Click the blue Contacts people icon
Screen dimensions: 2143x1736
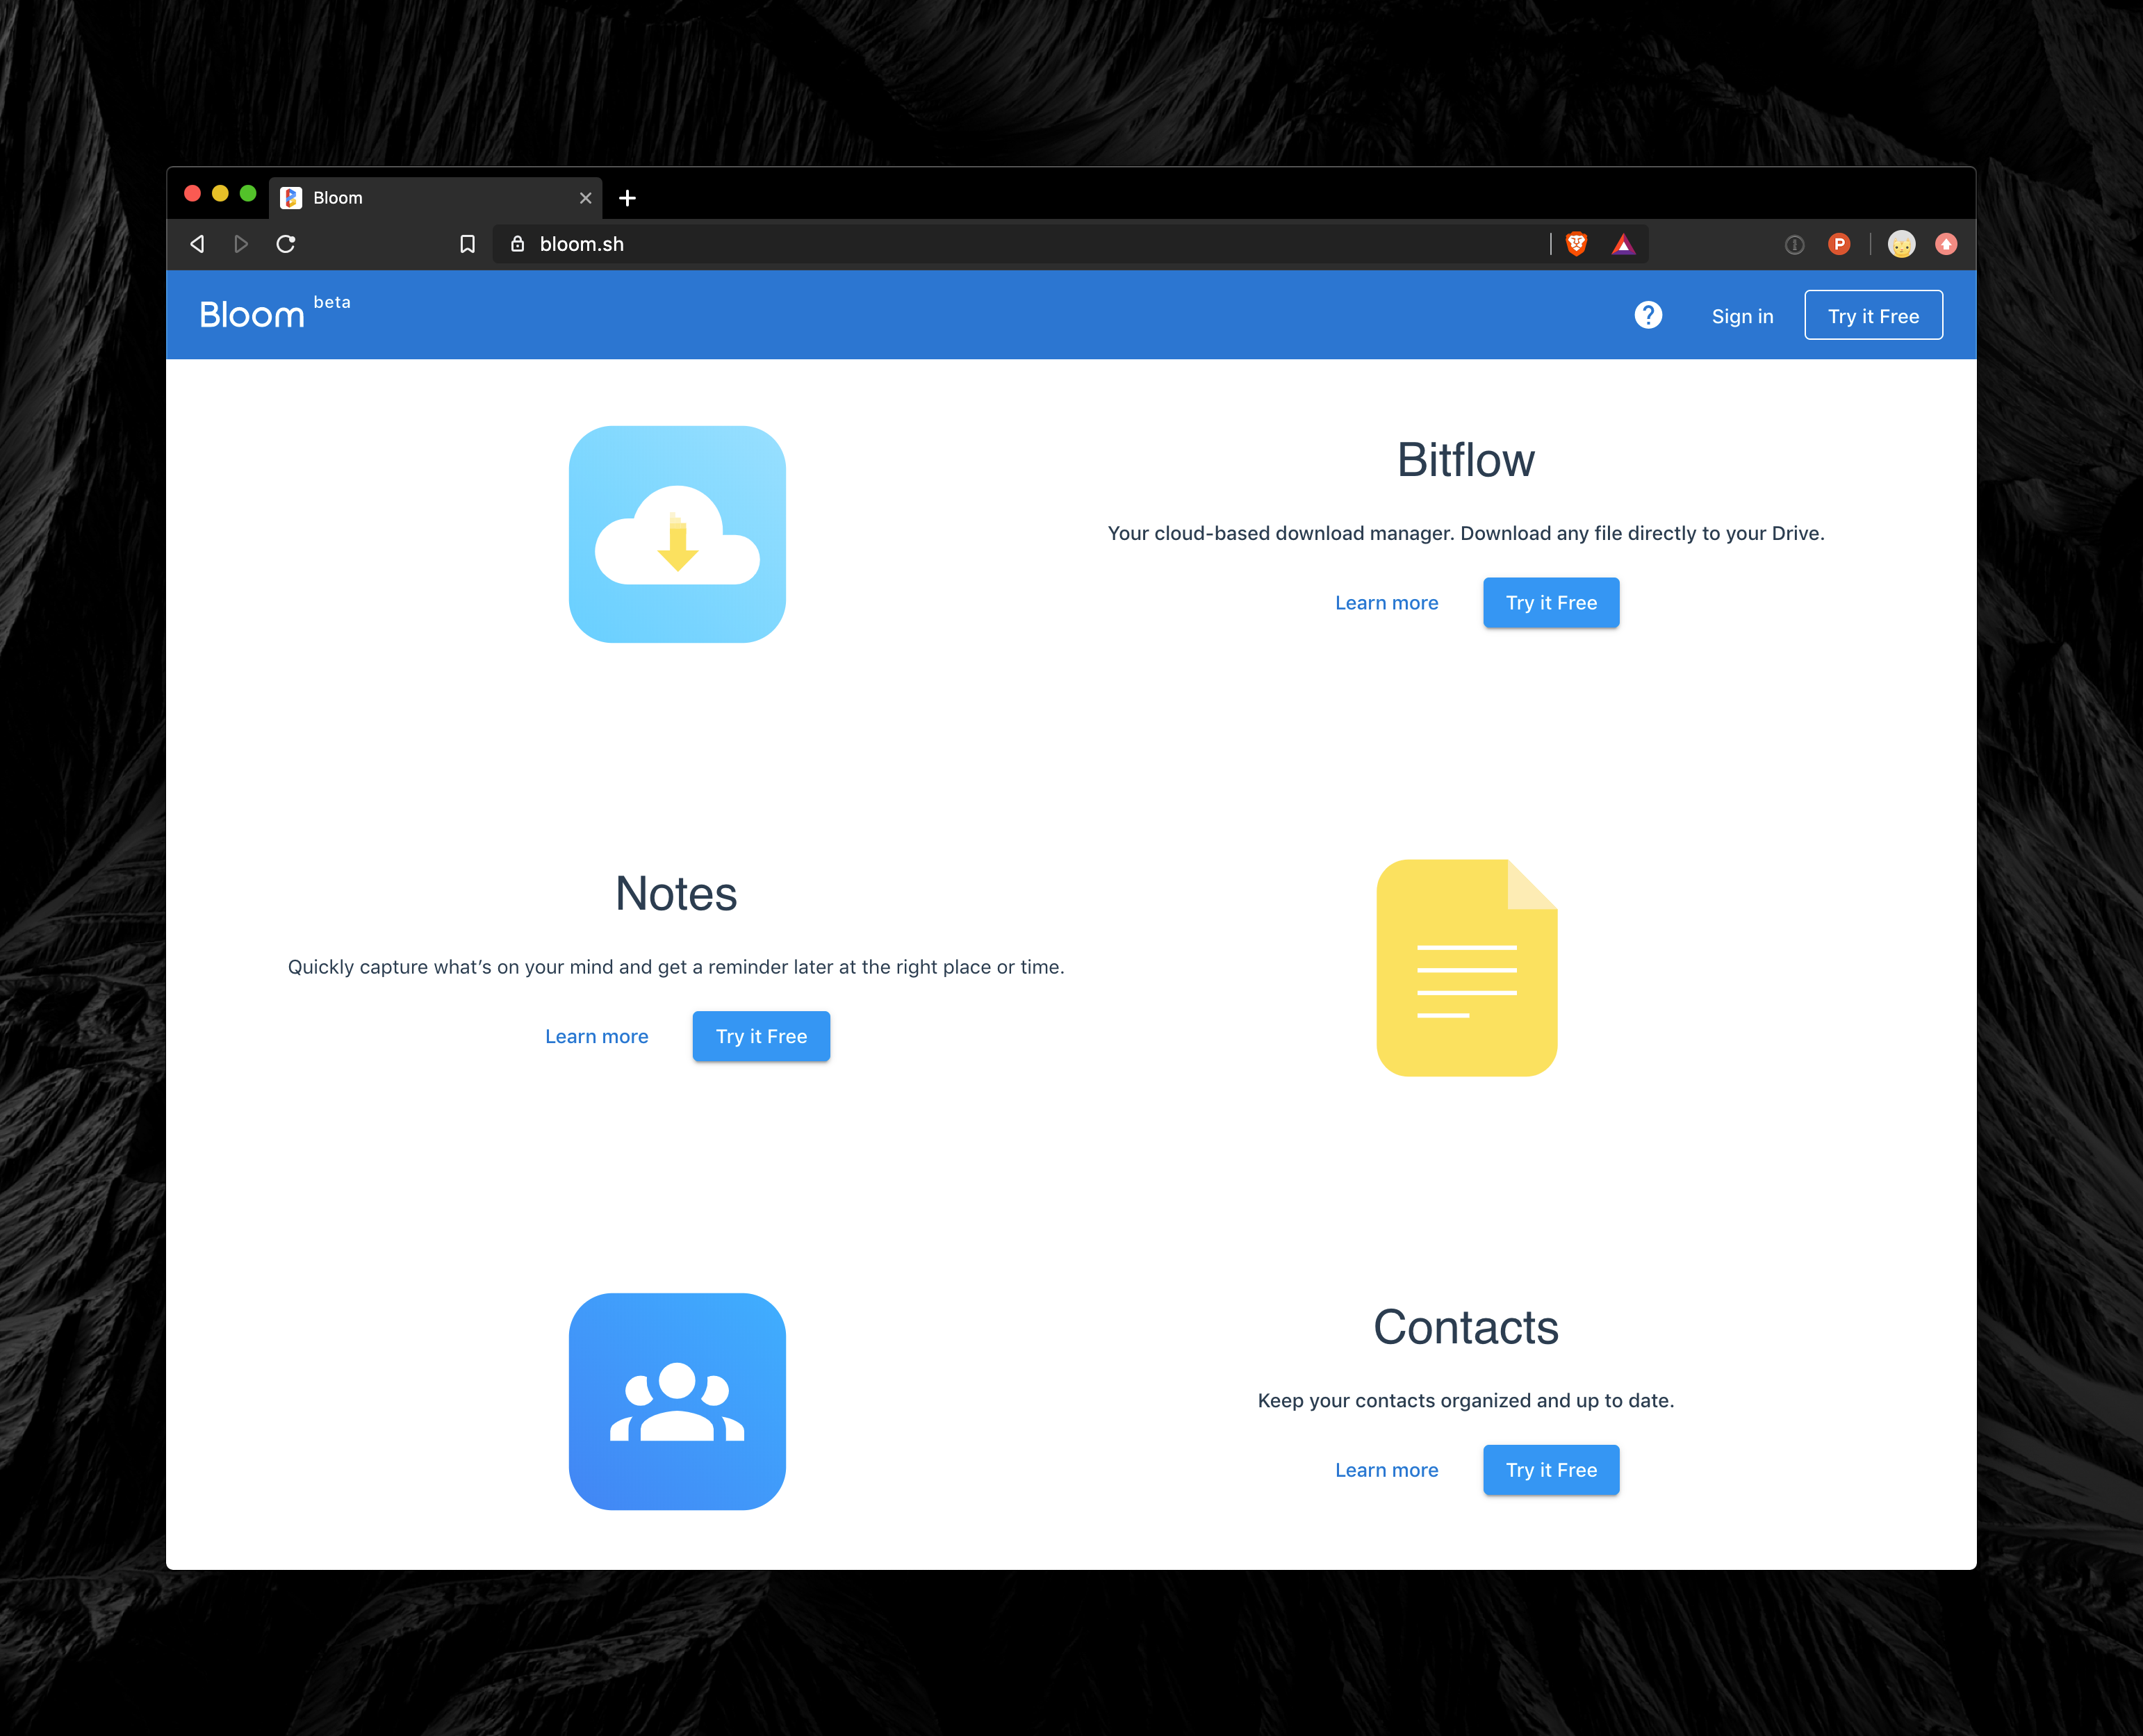[x=677, y=1401]
